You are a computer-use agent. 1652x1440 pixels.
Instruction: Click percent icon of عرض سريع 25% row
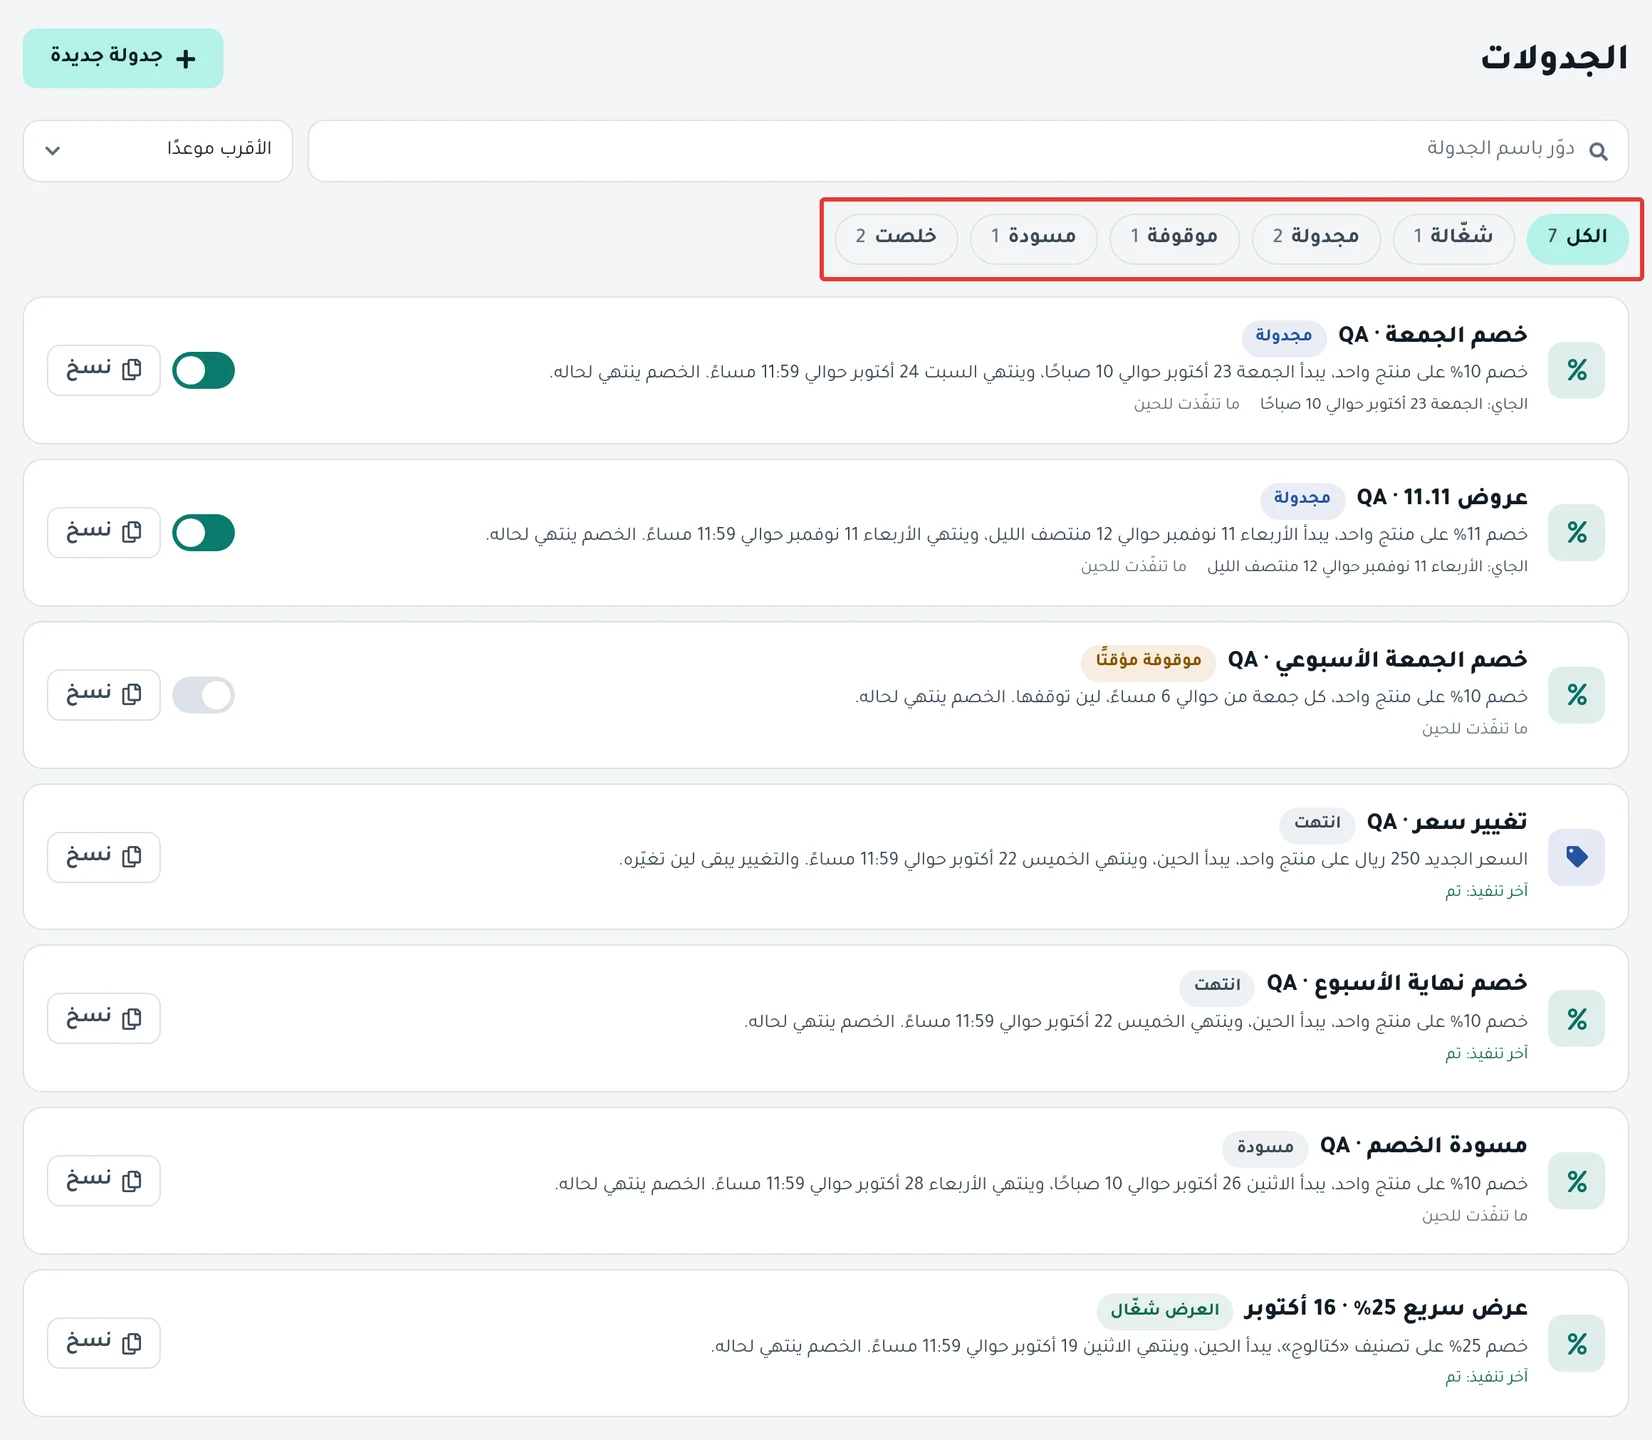pos(1576,1344)
